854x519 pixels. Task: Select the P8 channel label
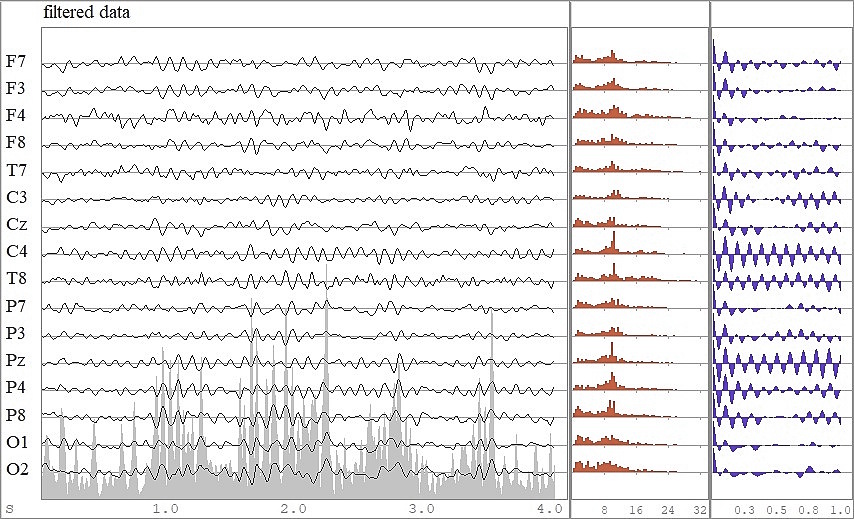click(x=16, y=415)
